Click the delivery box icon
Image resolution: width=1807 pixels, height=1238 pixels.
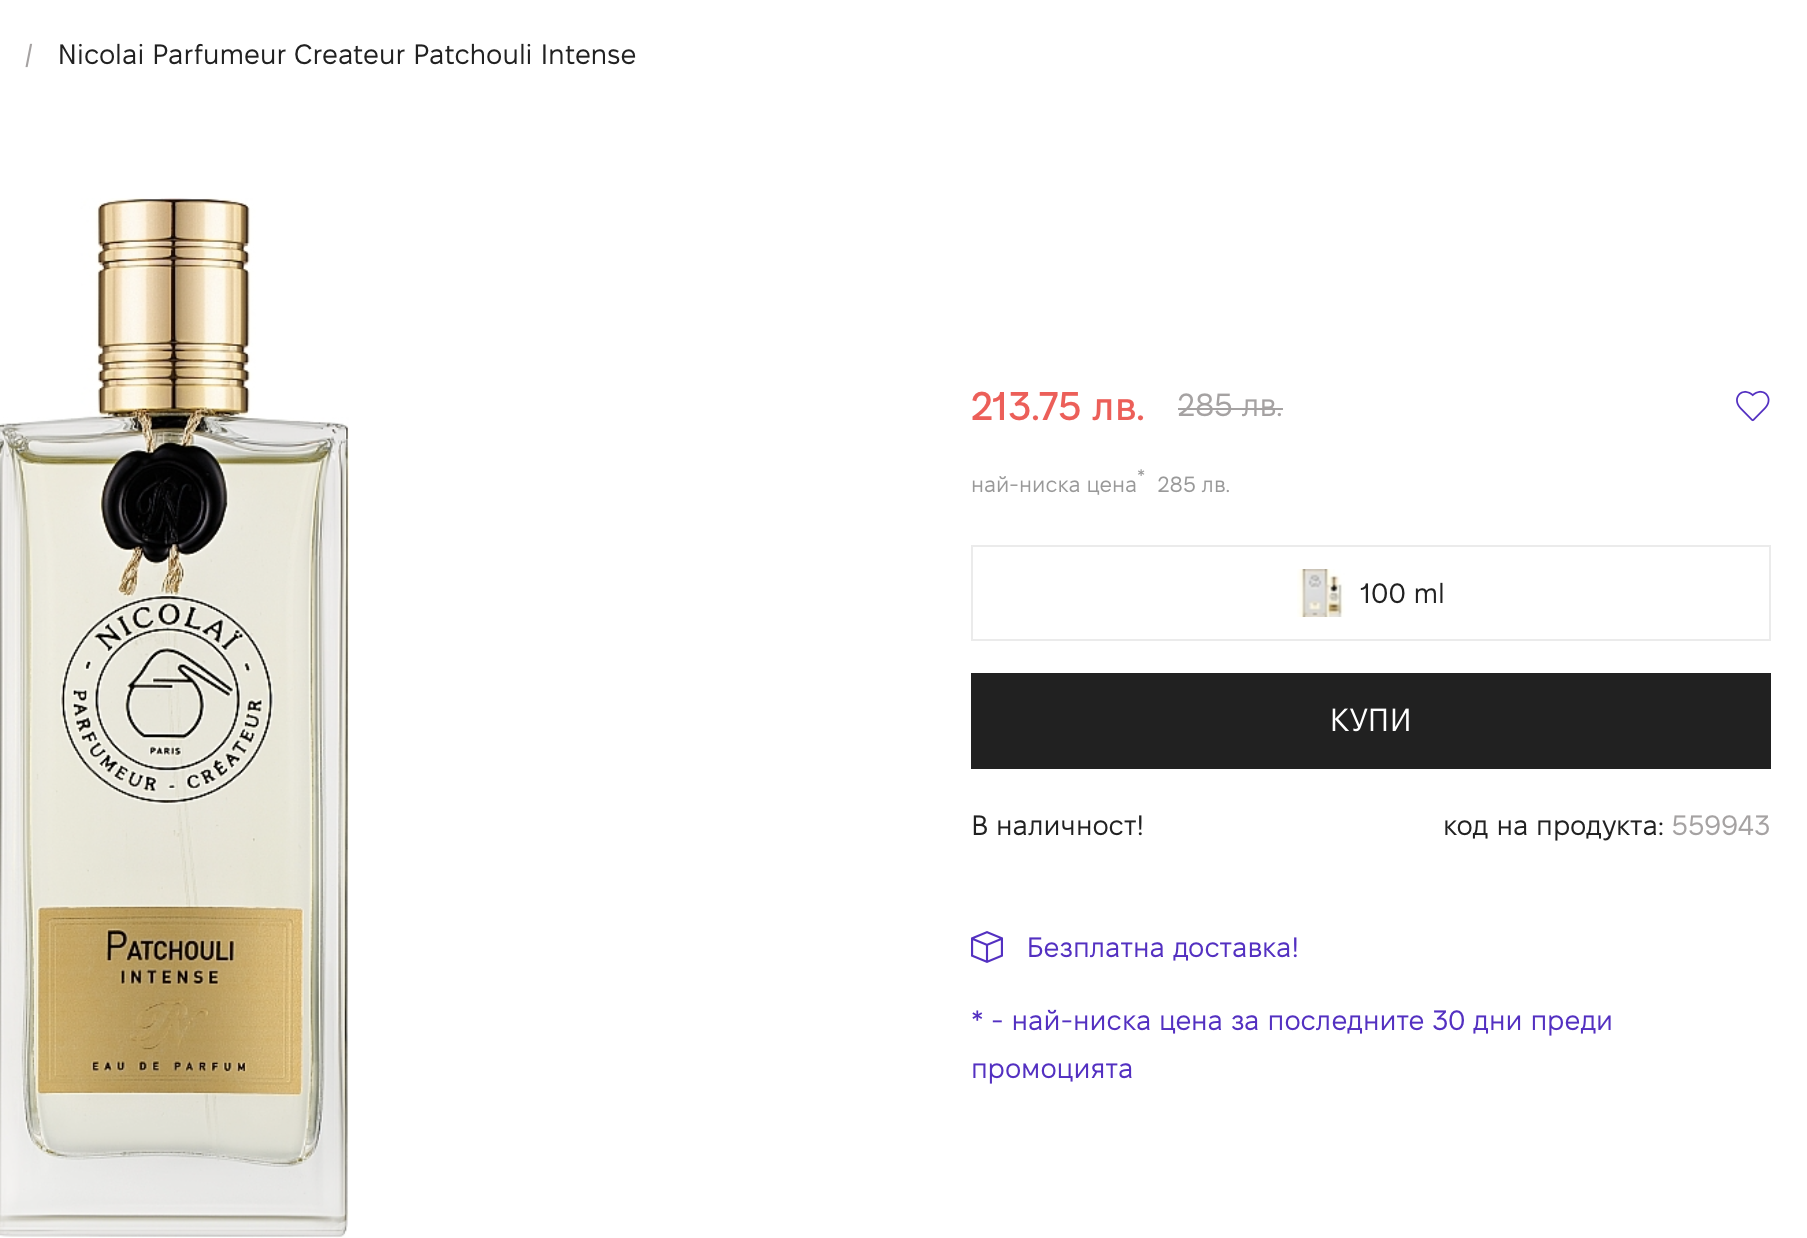(987, 947)
